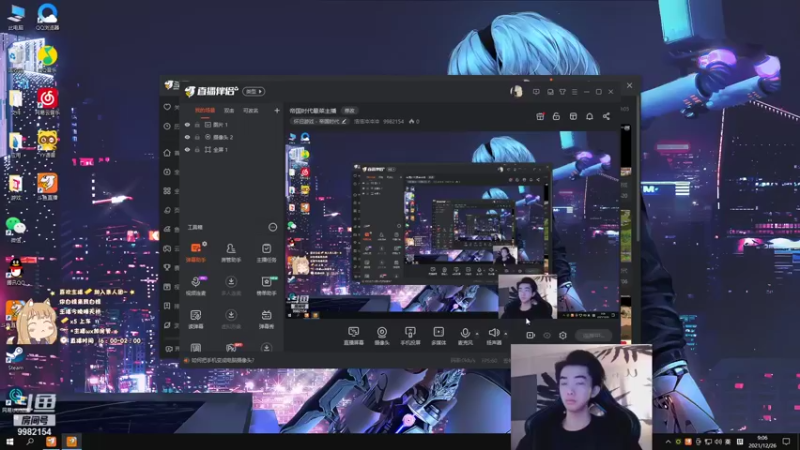Toggle the preview eye icon near settings gear

(x=547, y=335)
